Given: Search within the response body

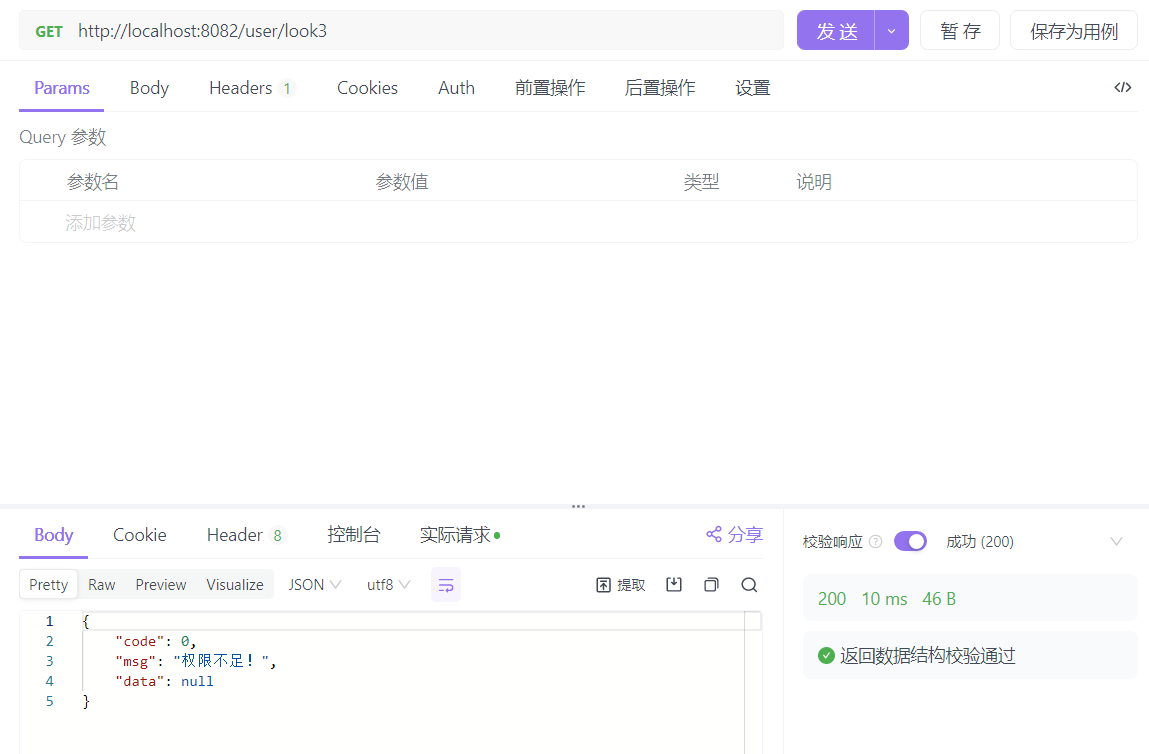Looking at the screenshot, I should point(749,584).
